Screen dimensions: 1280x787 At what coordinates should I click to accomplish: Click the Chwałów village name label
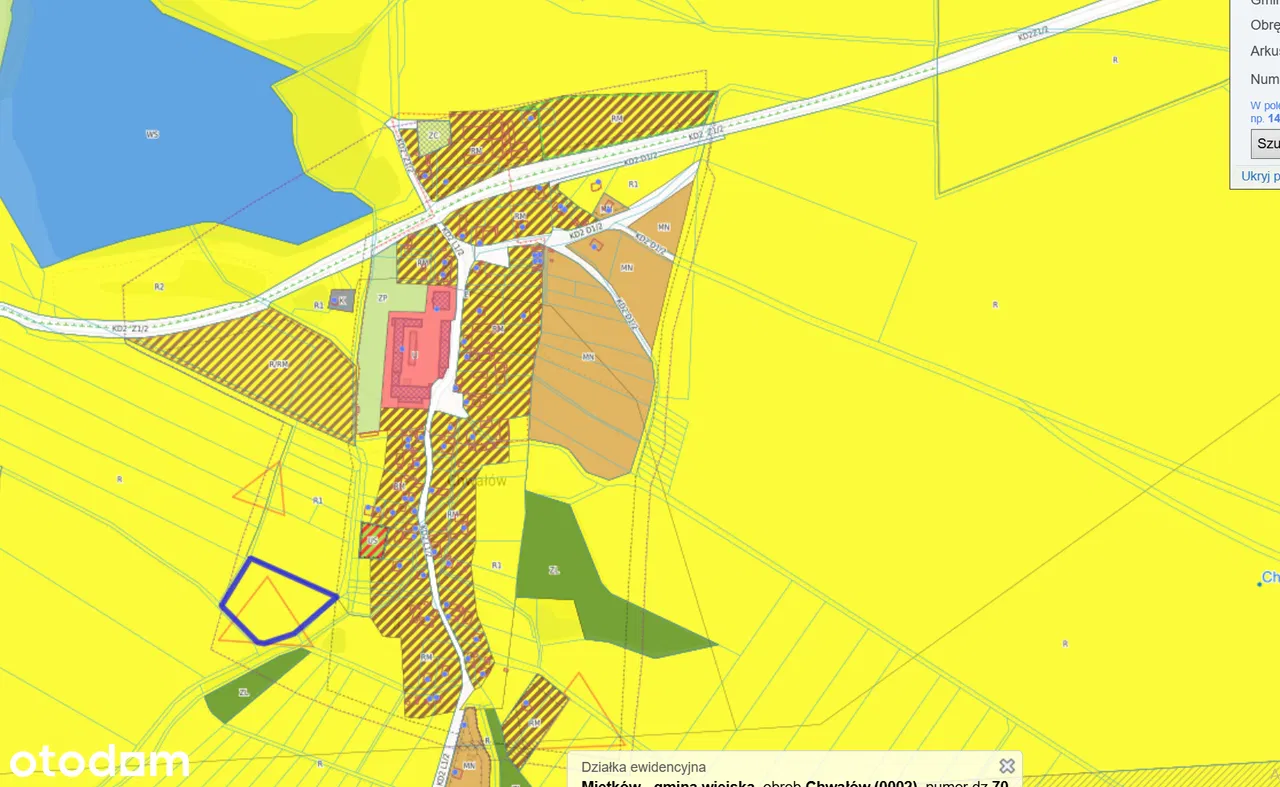point(478,480)
